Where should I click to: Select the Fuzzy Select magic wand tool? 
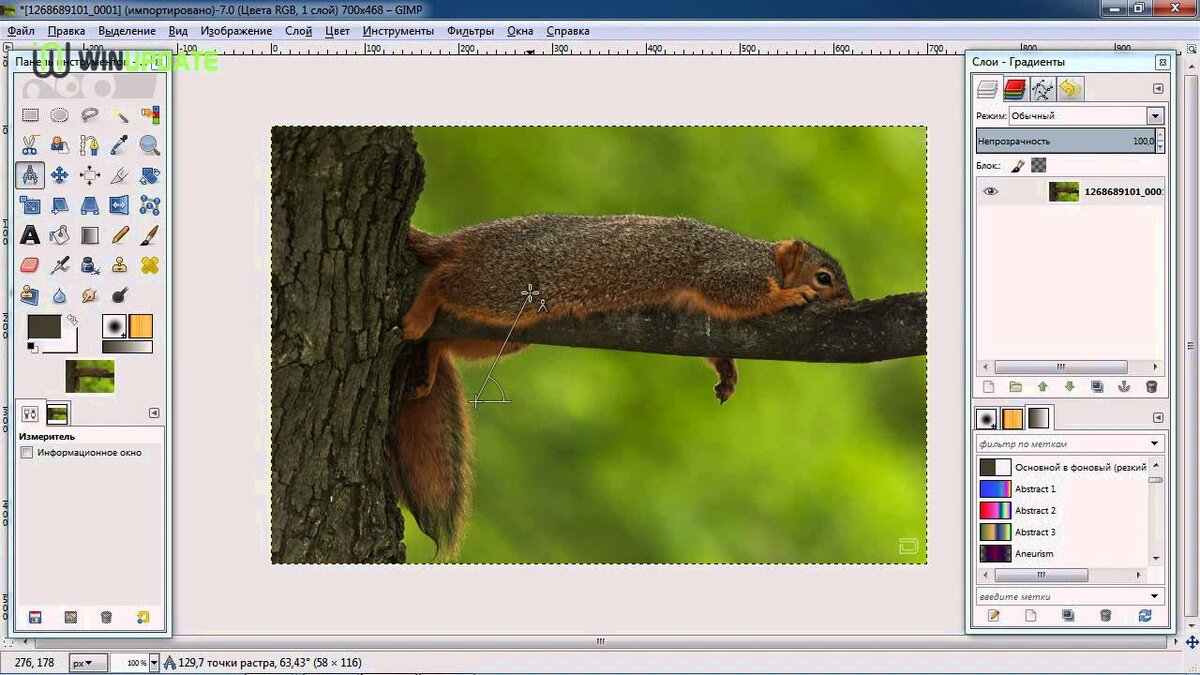tap(120, 116)
